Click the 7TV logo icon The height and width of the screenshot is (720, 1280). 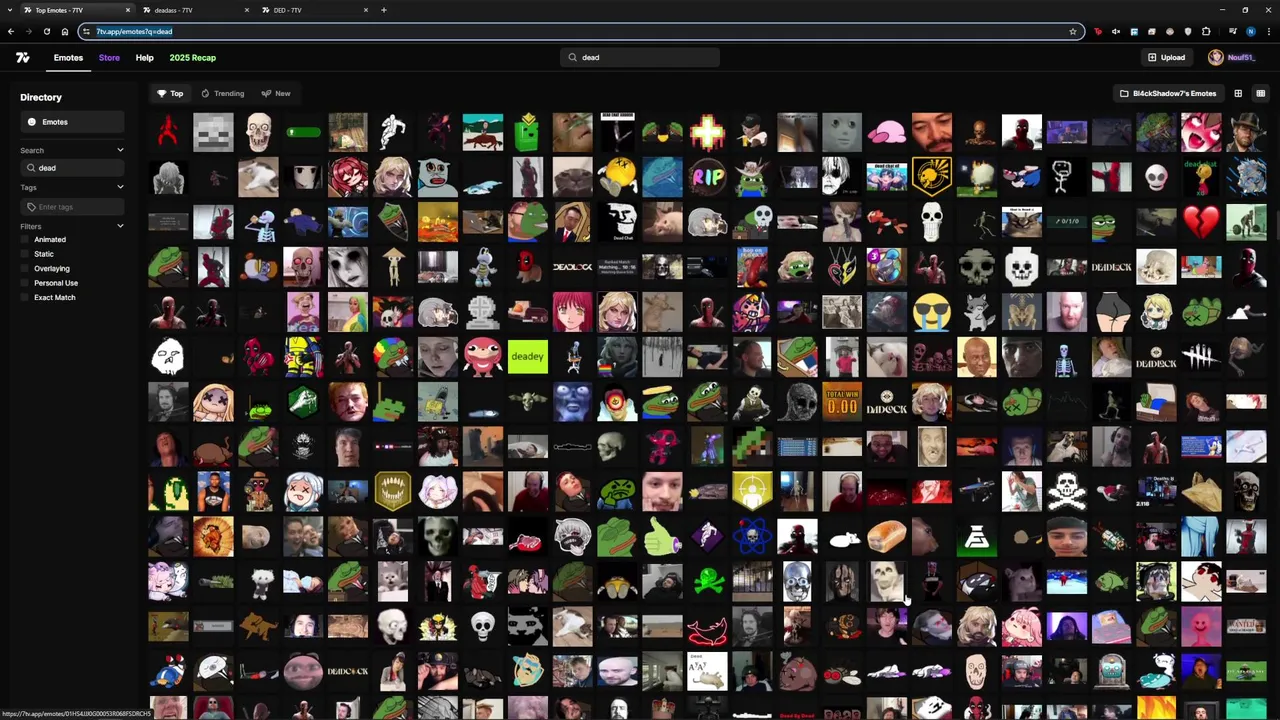(x=22, y=58)
